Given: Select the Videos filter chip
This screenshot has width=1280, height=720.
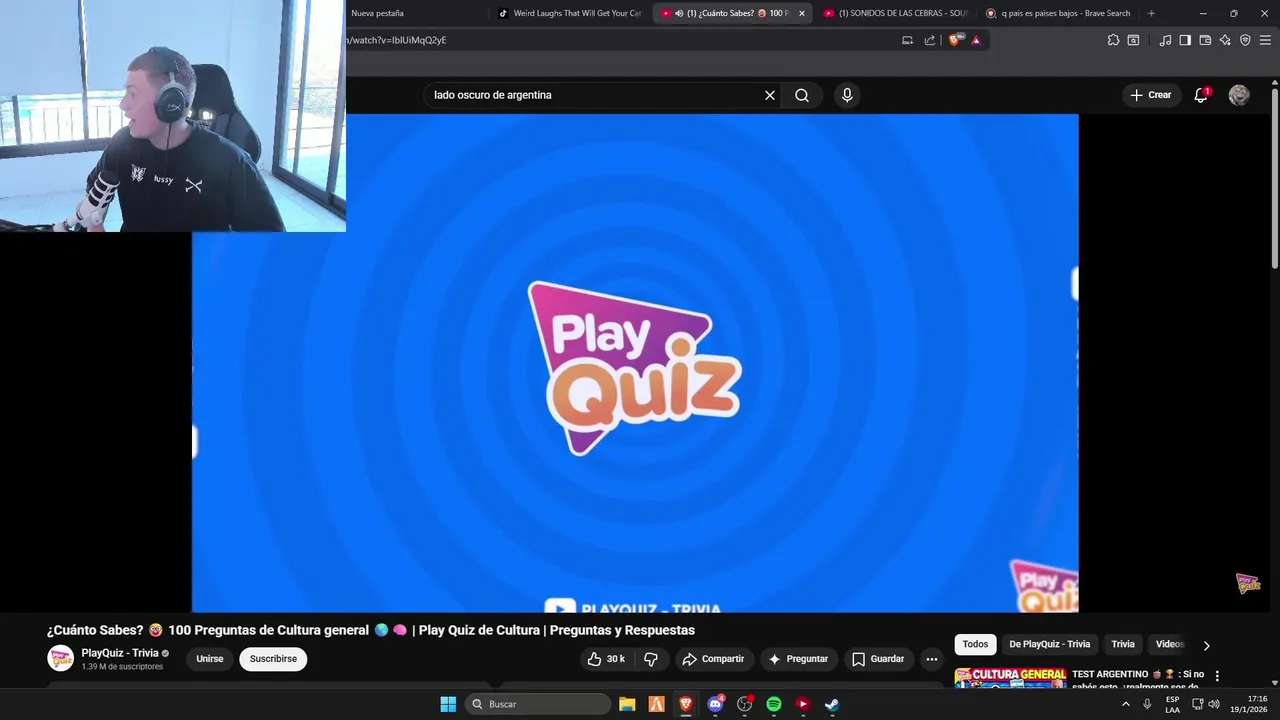Looking at the screenshot, I should [x=1169, y=644].
